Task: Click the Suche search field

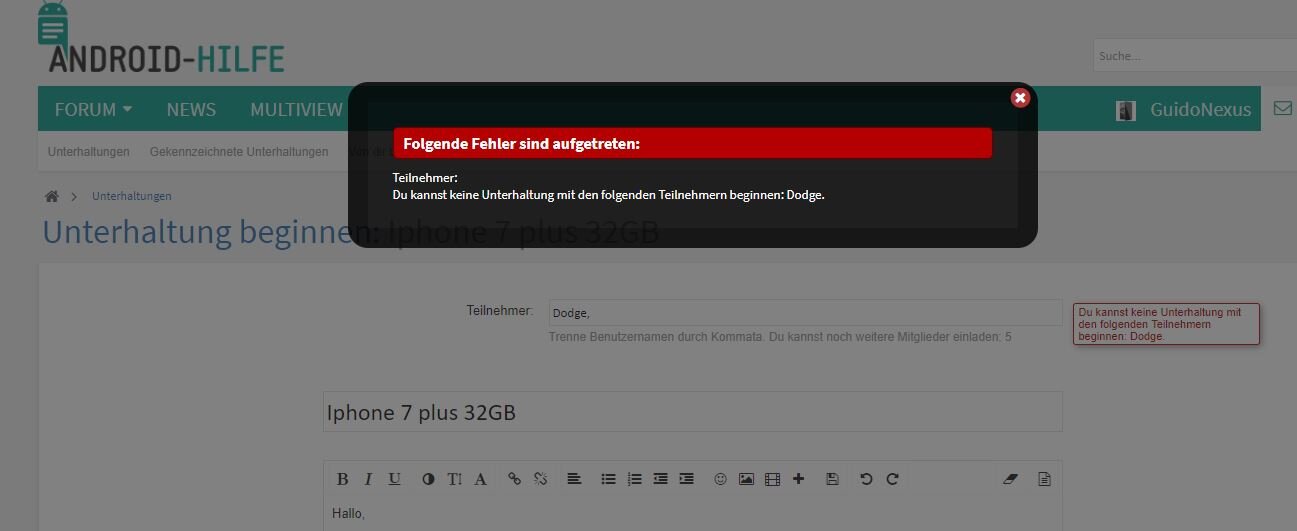Action: click(x=1195, y=56)
